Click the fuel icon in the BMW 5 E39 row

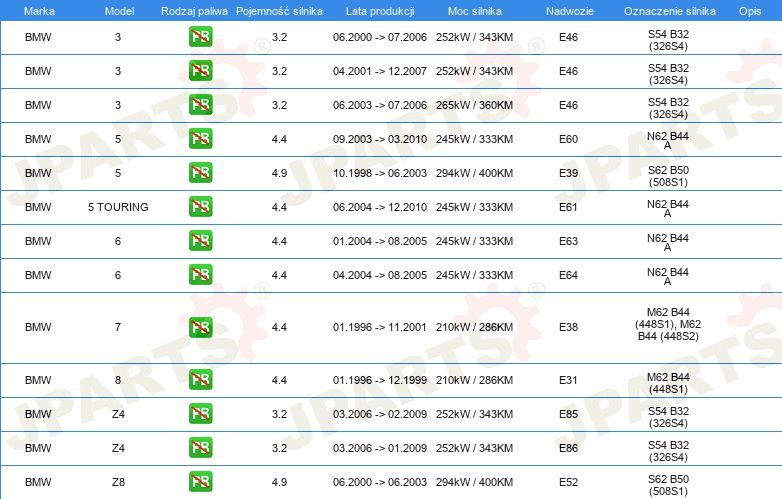tap(200, 173)
